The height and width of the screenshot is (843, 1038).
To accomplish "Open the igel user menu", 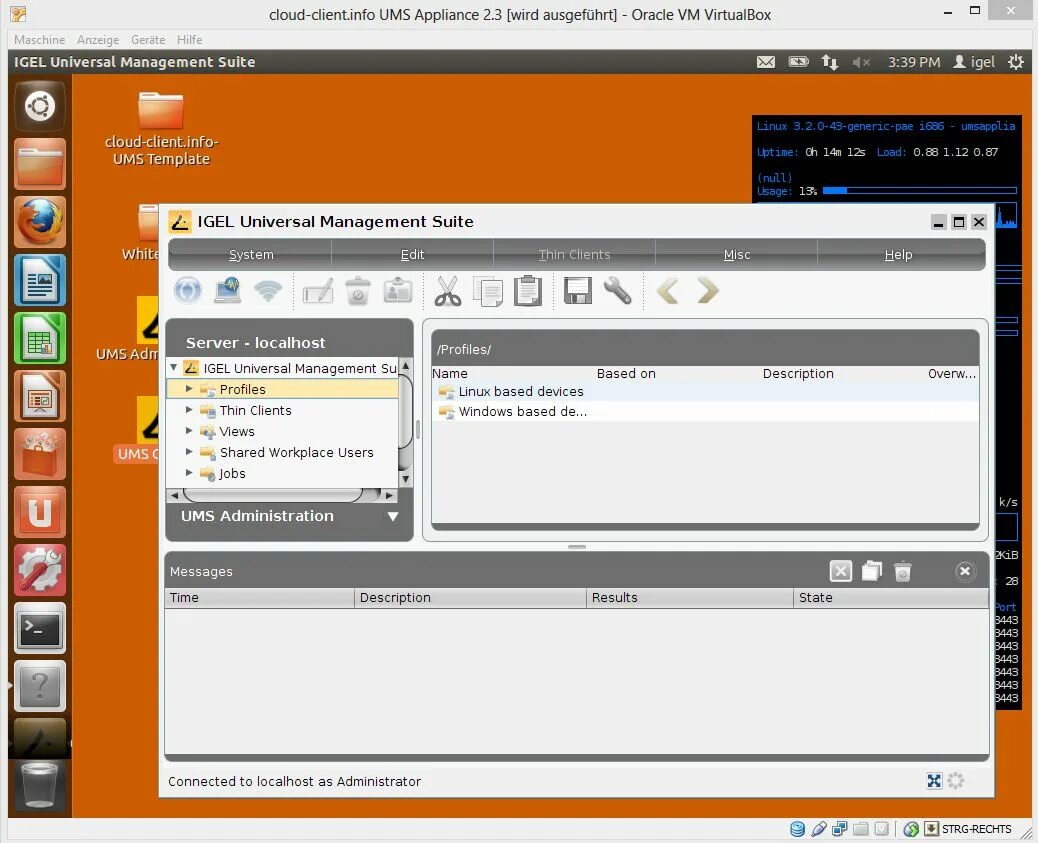I will click(x=974, y=62).
